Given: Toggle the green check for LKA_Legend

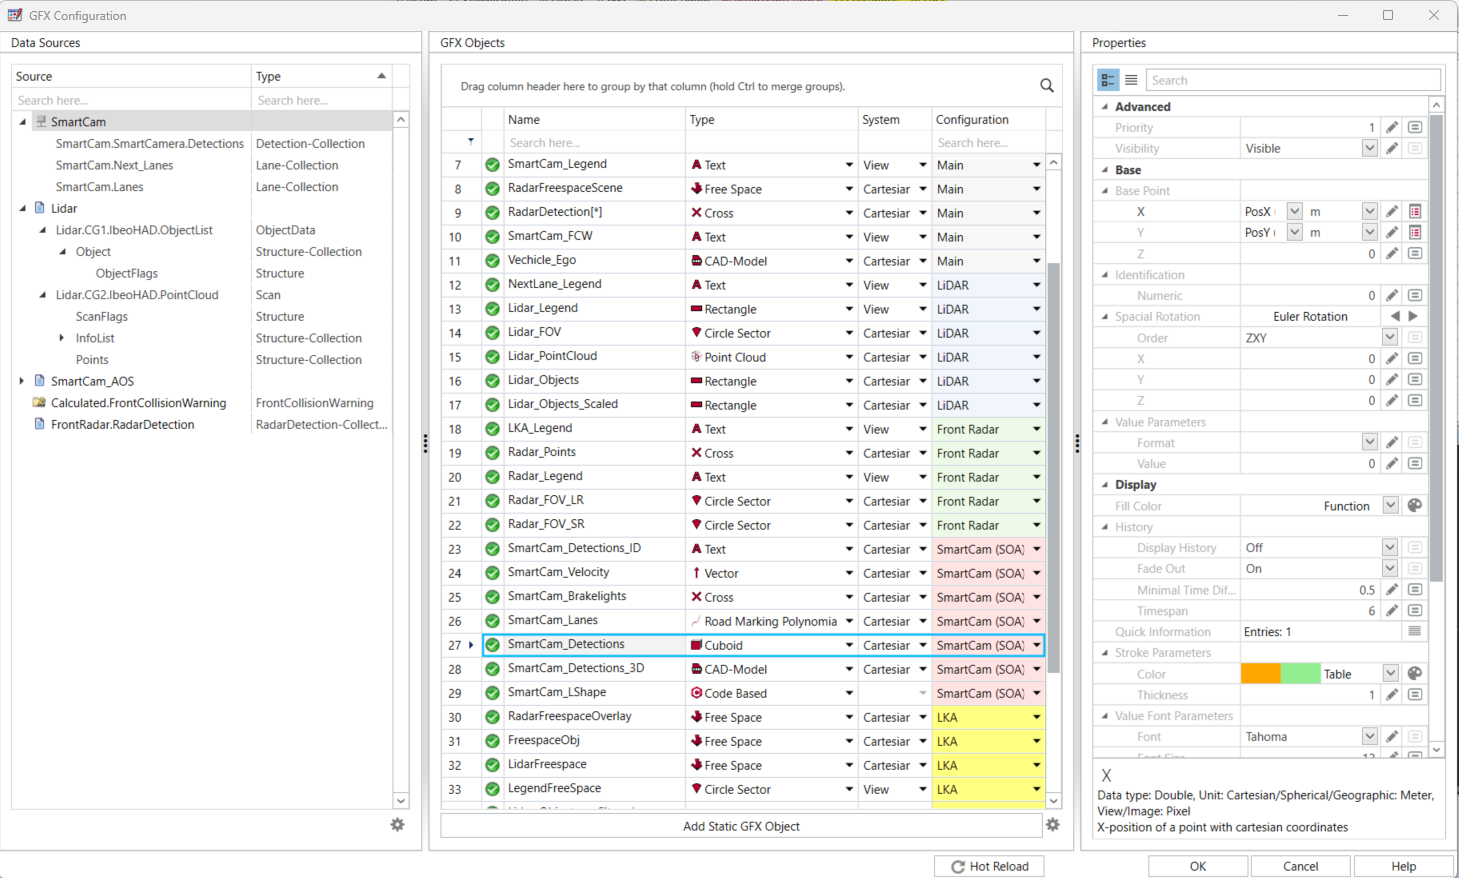Looking at the screenshot, I should tap(492, 429).
